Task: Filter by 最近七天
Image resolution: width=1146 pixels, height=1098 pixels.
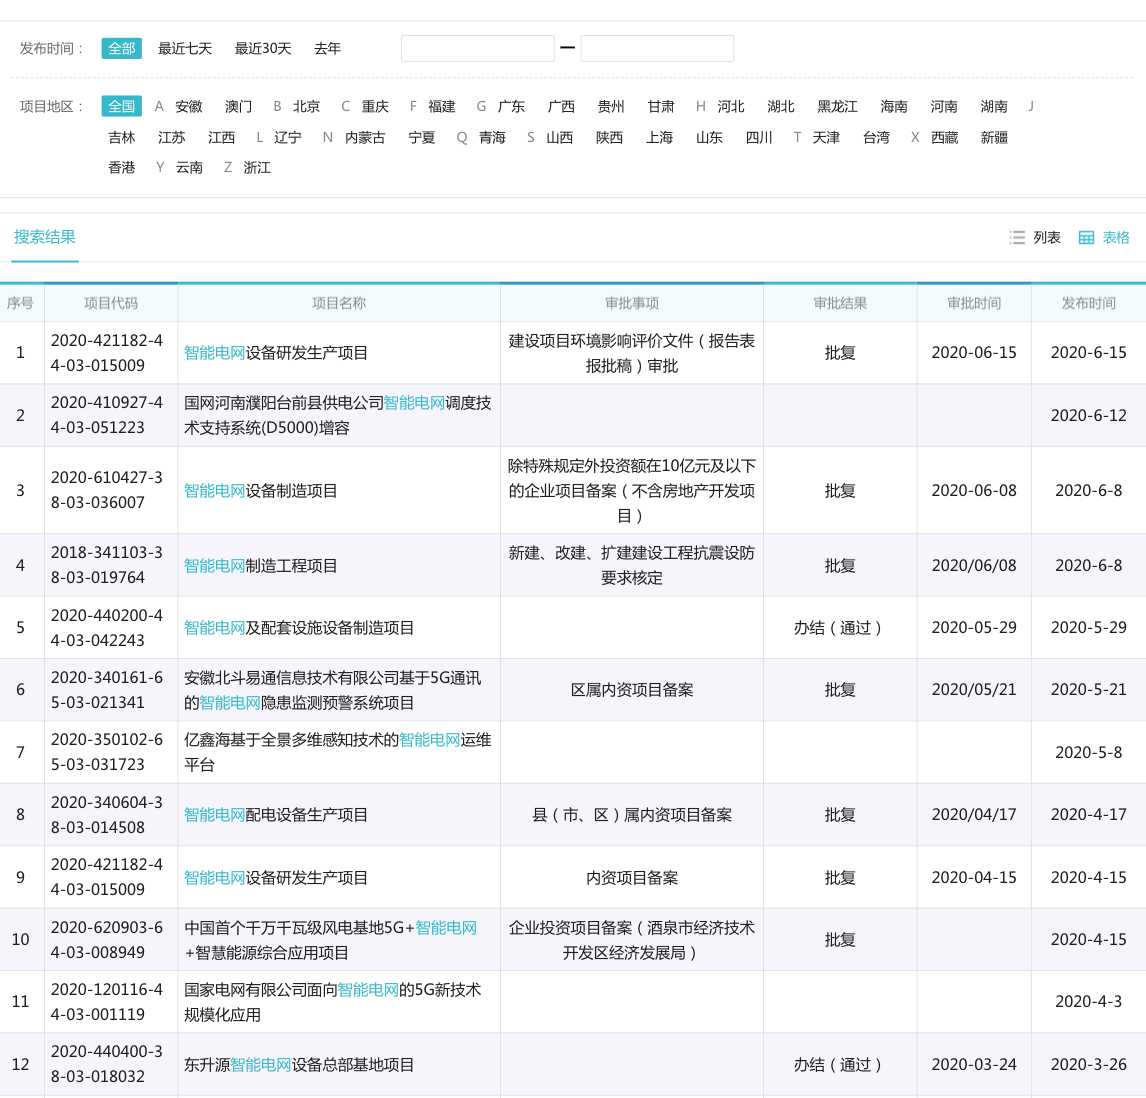Action: [185, 48]
